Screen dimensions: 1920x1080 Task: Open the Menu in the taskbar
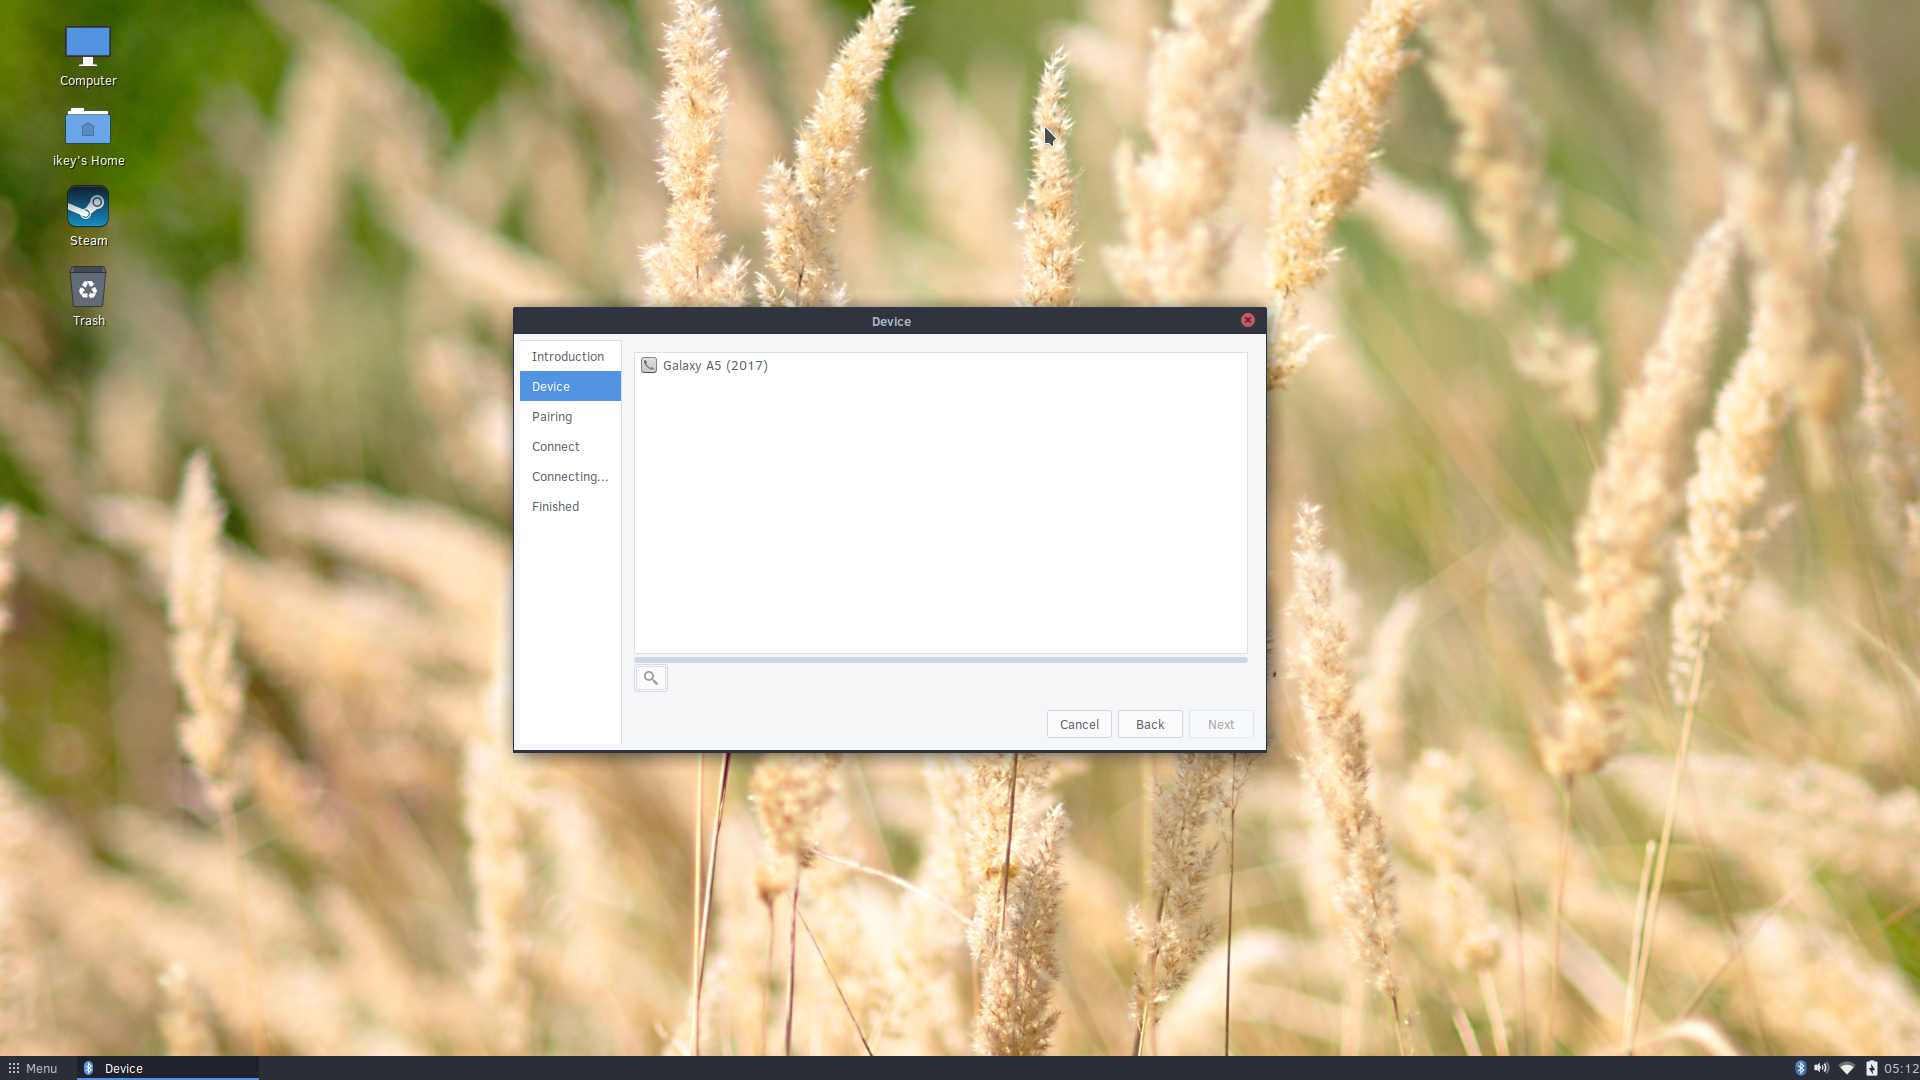coord(33,1068)
